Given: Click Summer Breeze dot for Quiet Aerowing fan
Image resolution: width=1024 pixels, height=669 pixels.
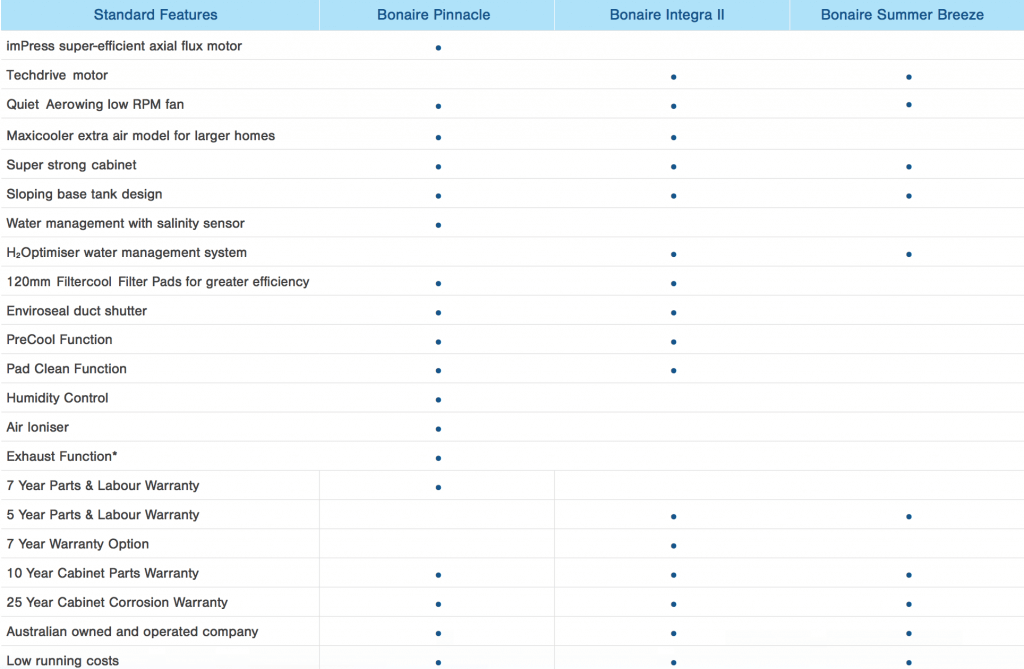Looking at the screenshot, I should point(908,104).
